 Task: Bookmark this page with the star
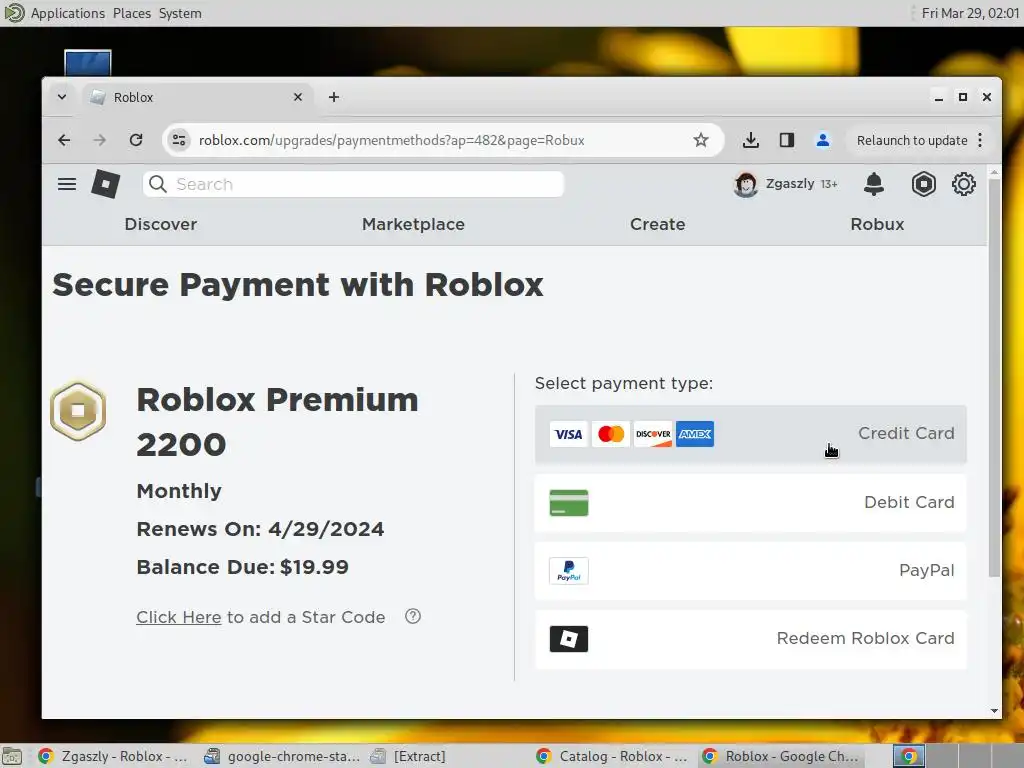pos(701,140)
